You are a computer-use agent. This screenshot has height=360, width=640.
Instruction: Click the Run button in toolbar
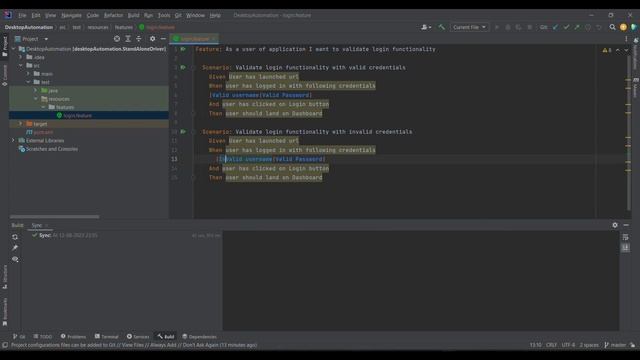coord(497,27)
